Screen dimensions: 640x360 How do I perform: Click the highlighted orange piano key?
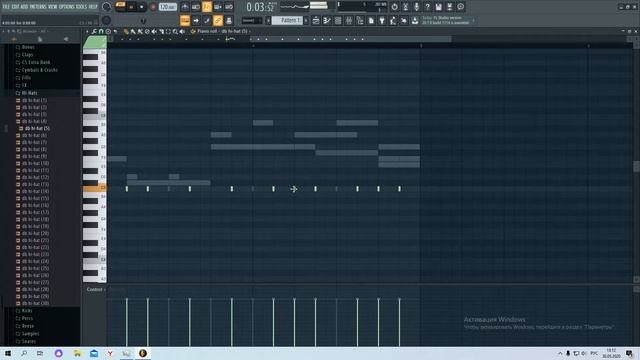pyautogui.click(x=95, y=188)
